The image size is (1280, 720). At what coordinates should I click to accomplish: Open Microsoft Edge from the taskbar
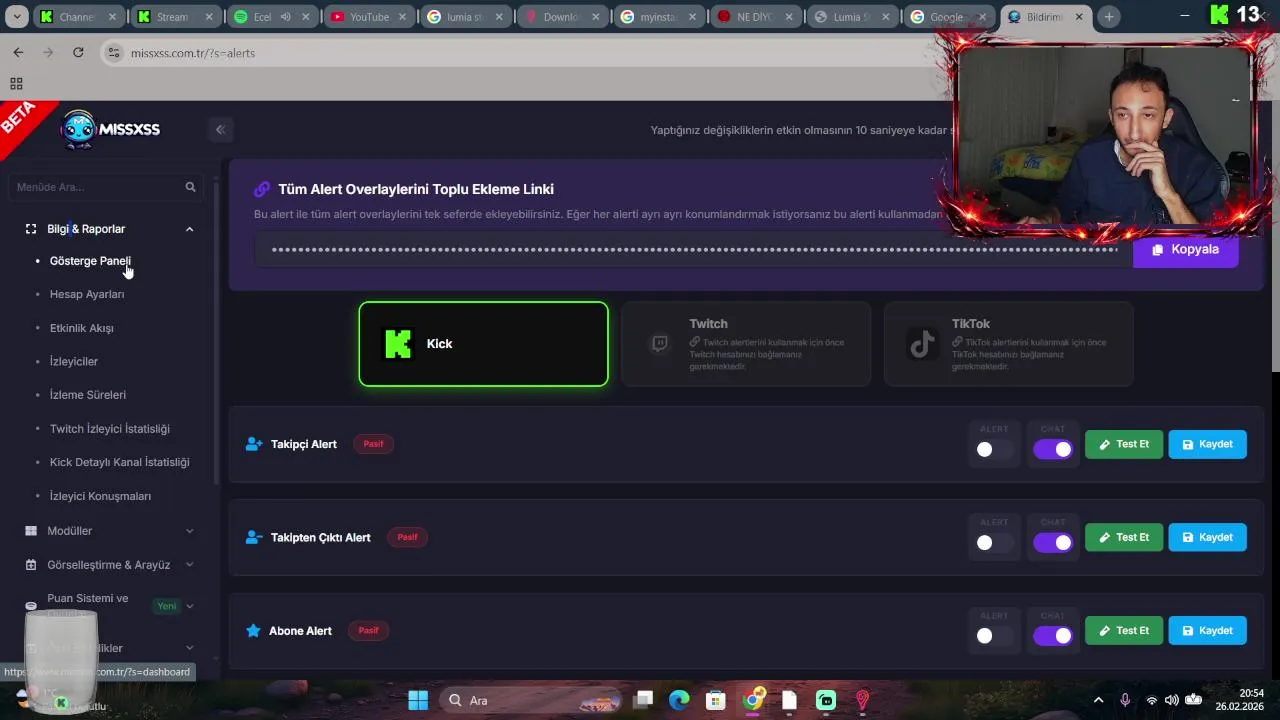click(x=679, y=700)
